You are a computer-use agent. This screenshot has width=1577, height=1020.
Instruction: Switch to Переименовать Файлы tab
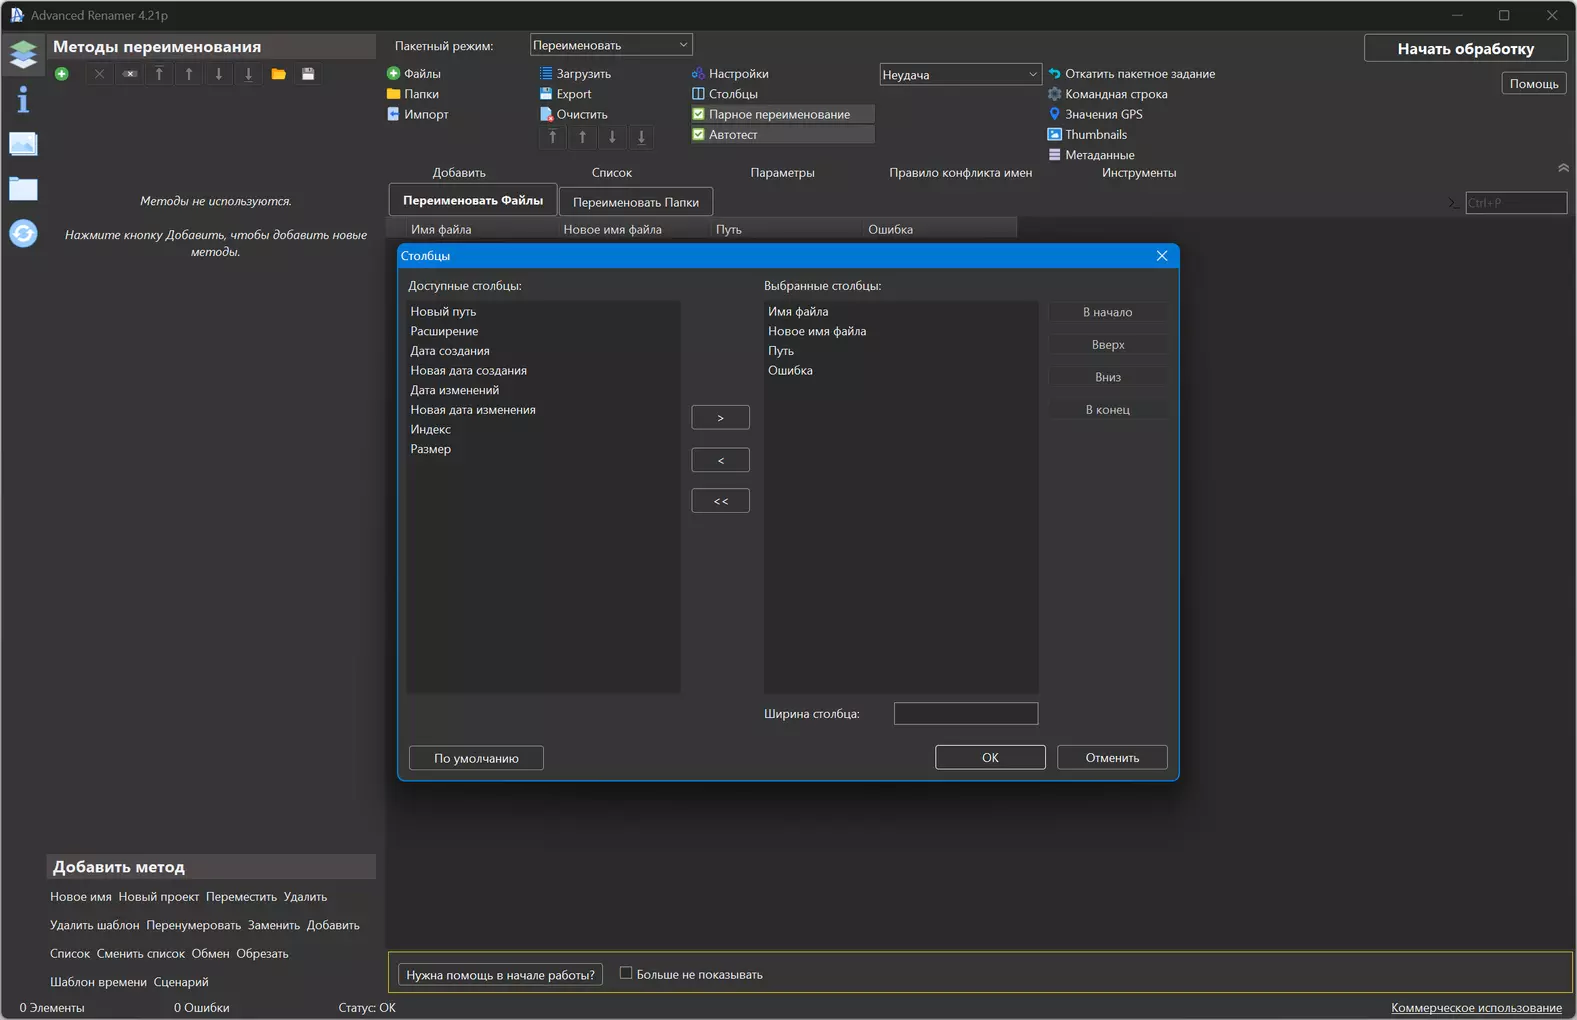473,200
